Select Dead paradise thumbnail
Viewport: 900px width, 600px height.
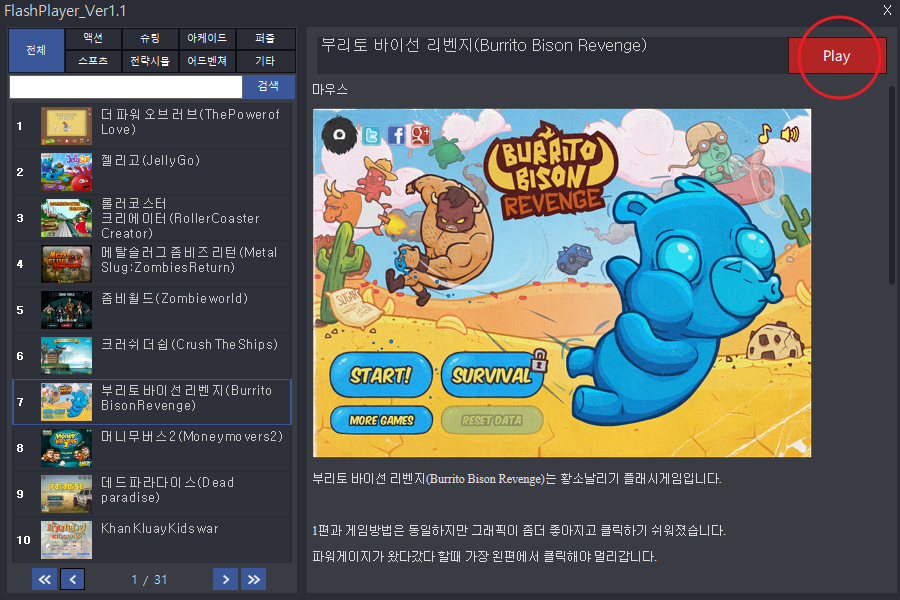pos(66,493)
